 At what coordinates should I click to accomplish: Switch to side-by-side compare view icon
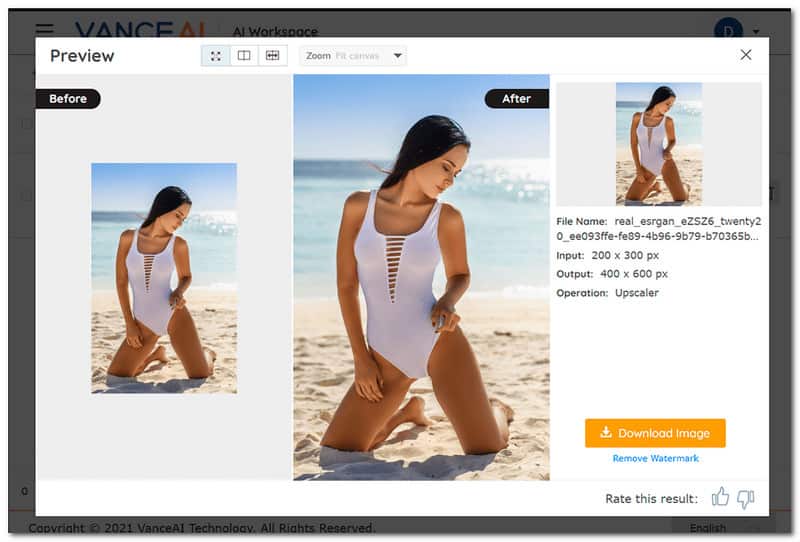[x=244, y=56]
